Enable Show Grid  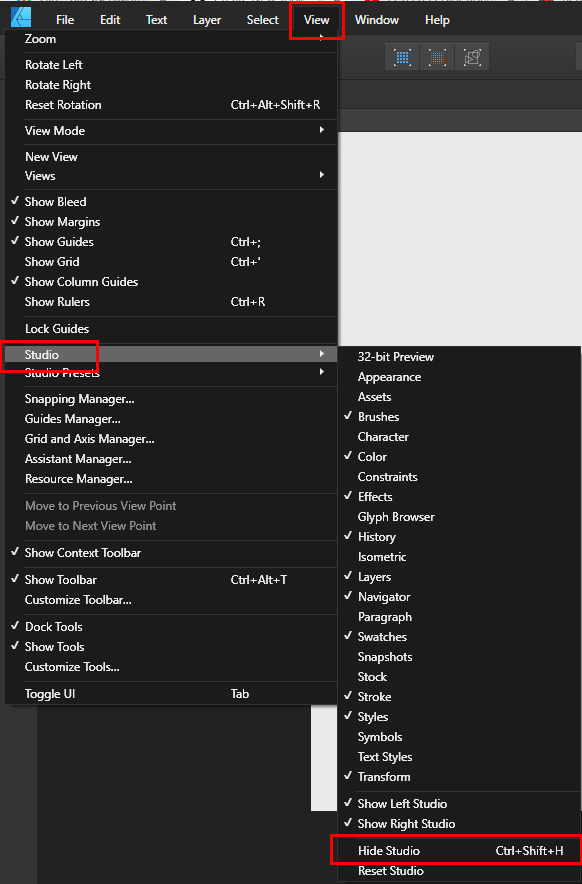tap(51, 261)
